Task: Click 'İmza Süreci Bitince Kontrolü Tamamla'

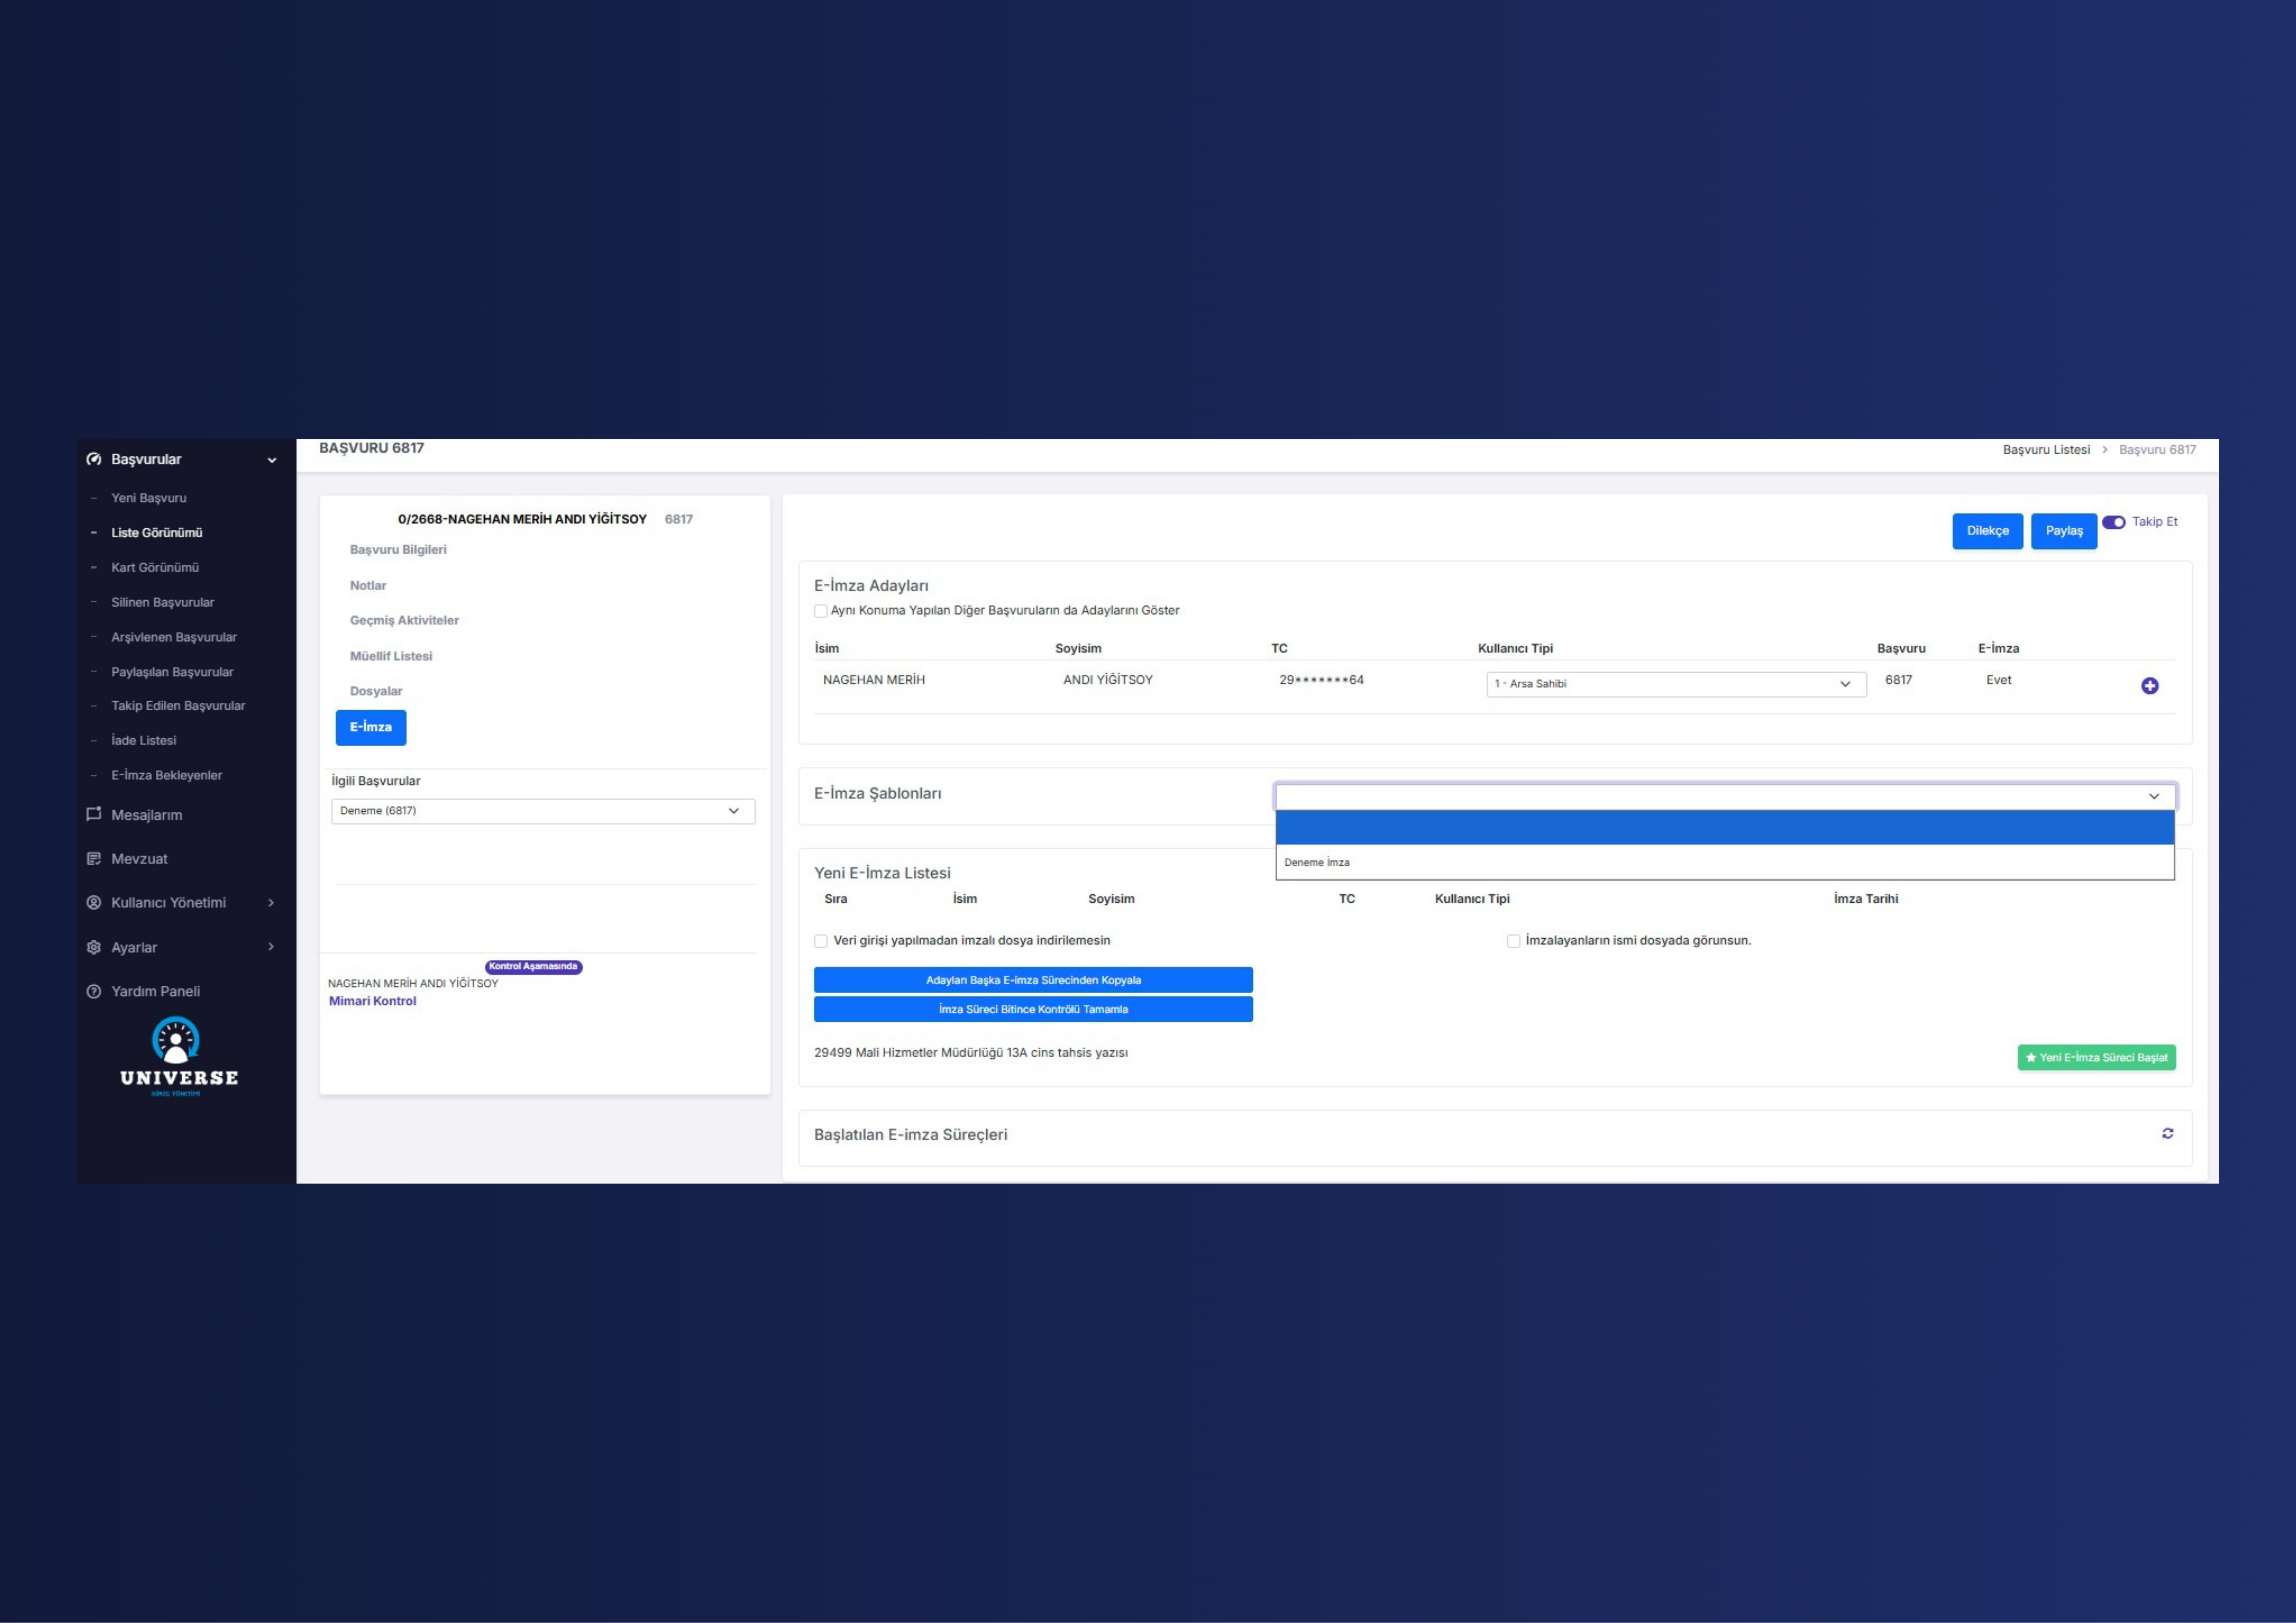Action: tap(1033, 1009)
